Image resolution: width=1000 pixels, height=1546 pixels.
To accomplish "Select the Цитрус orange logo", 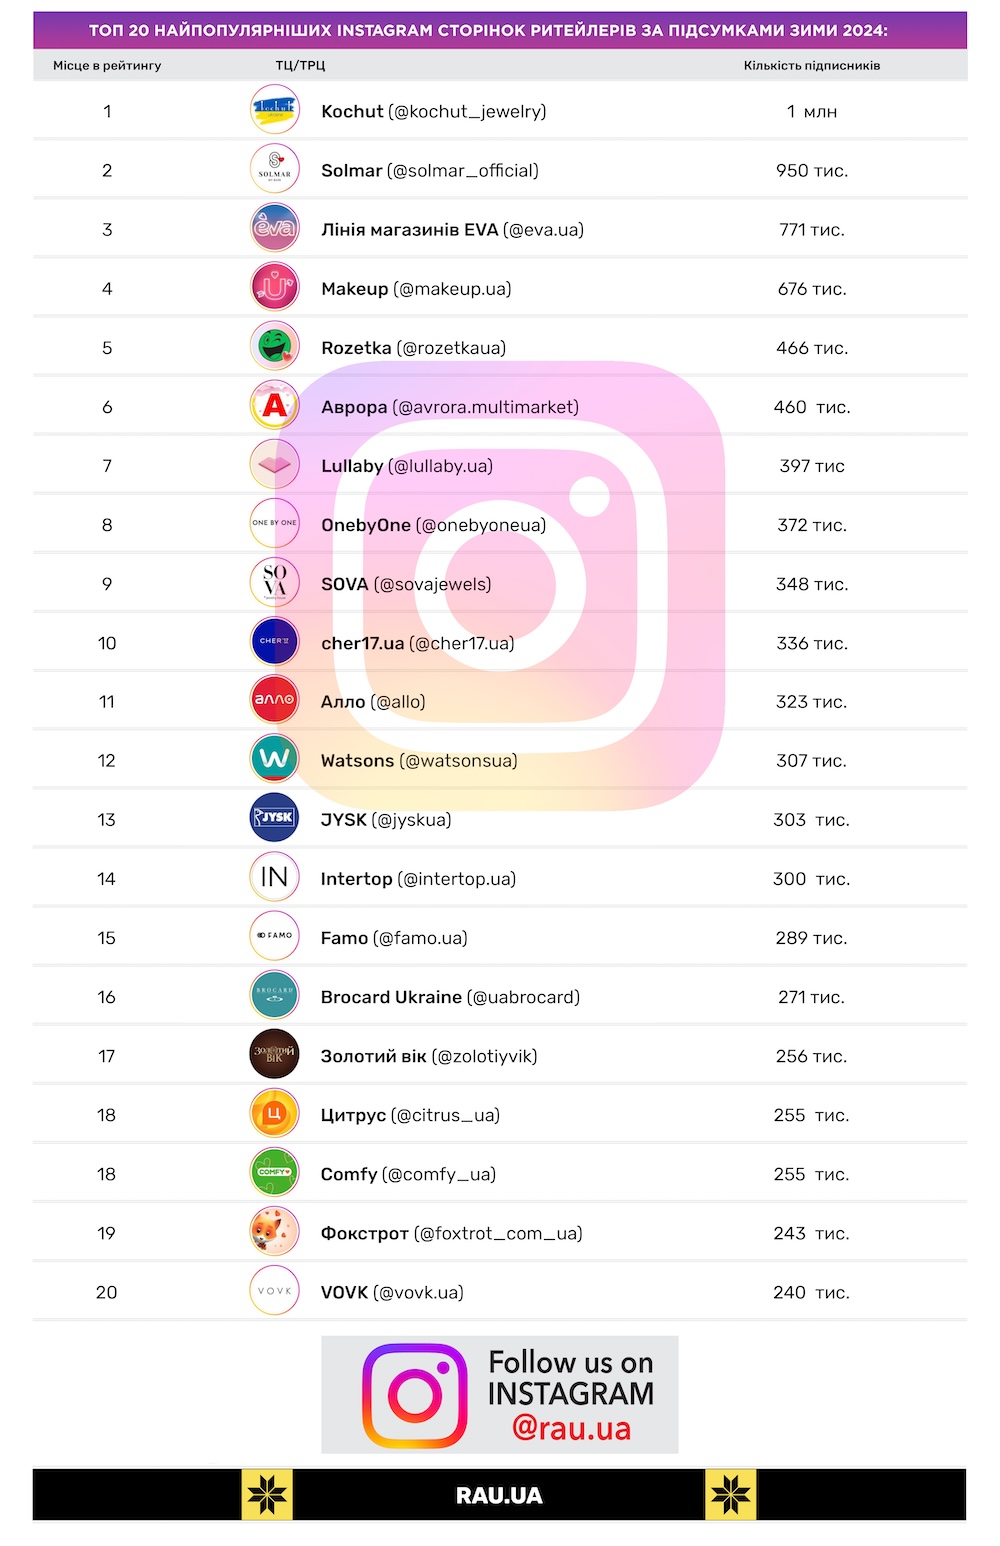I will (x=274, y=1113).
